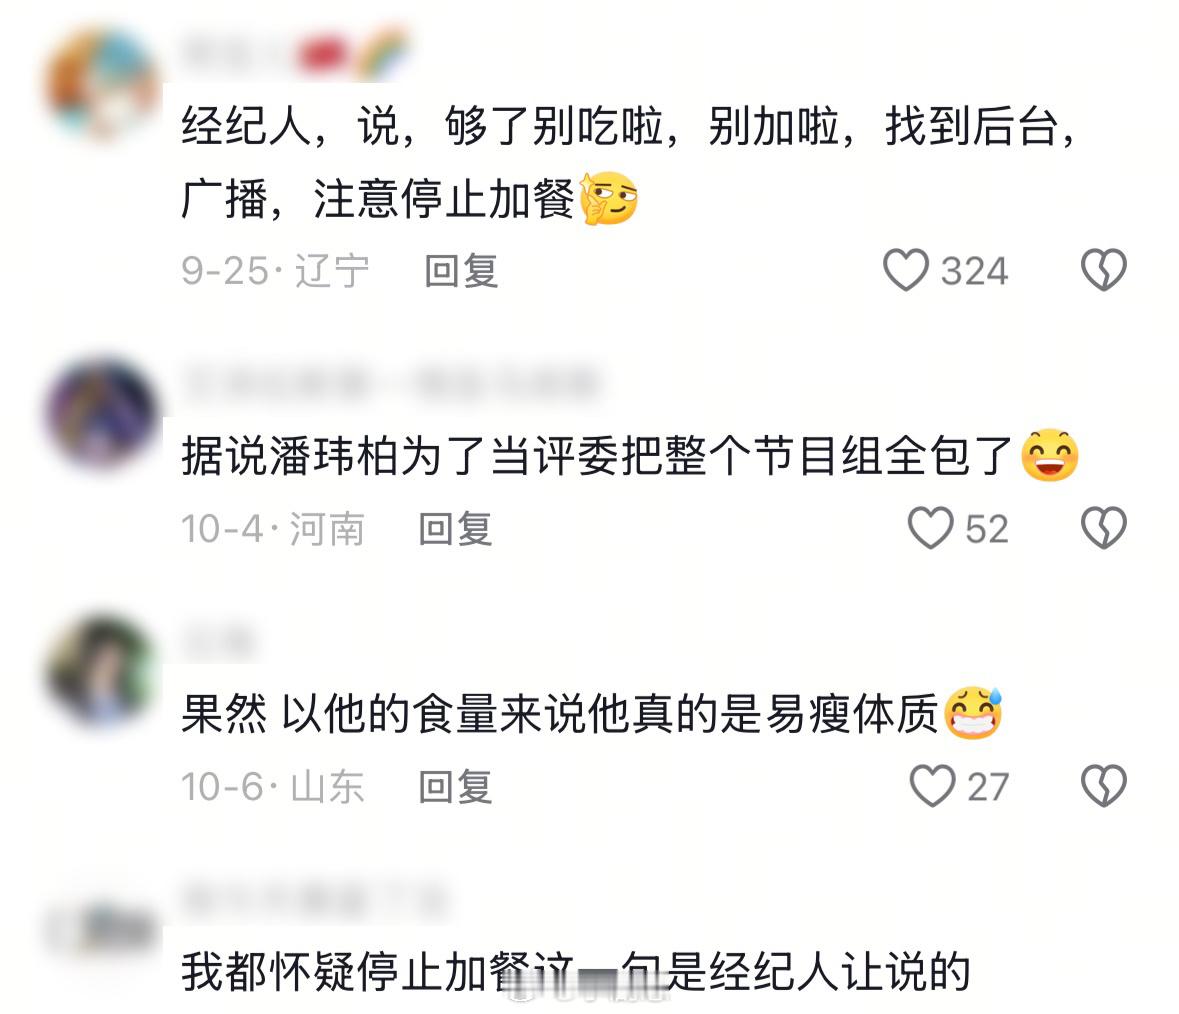
Task: Open the fourth commenter's avatar at bottom
Action: click(103, 930)
